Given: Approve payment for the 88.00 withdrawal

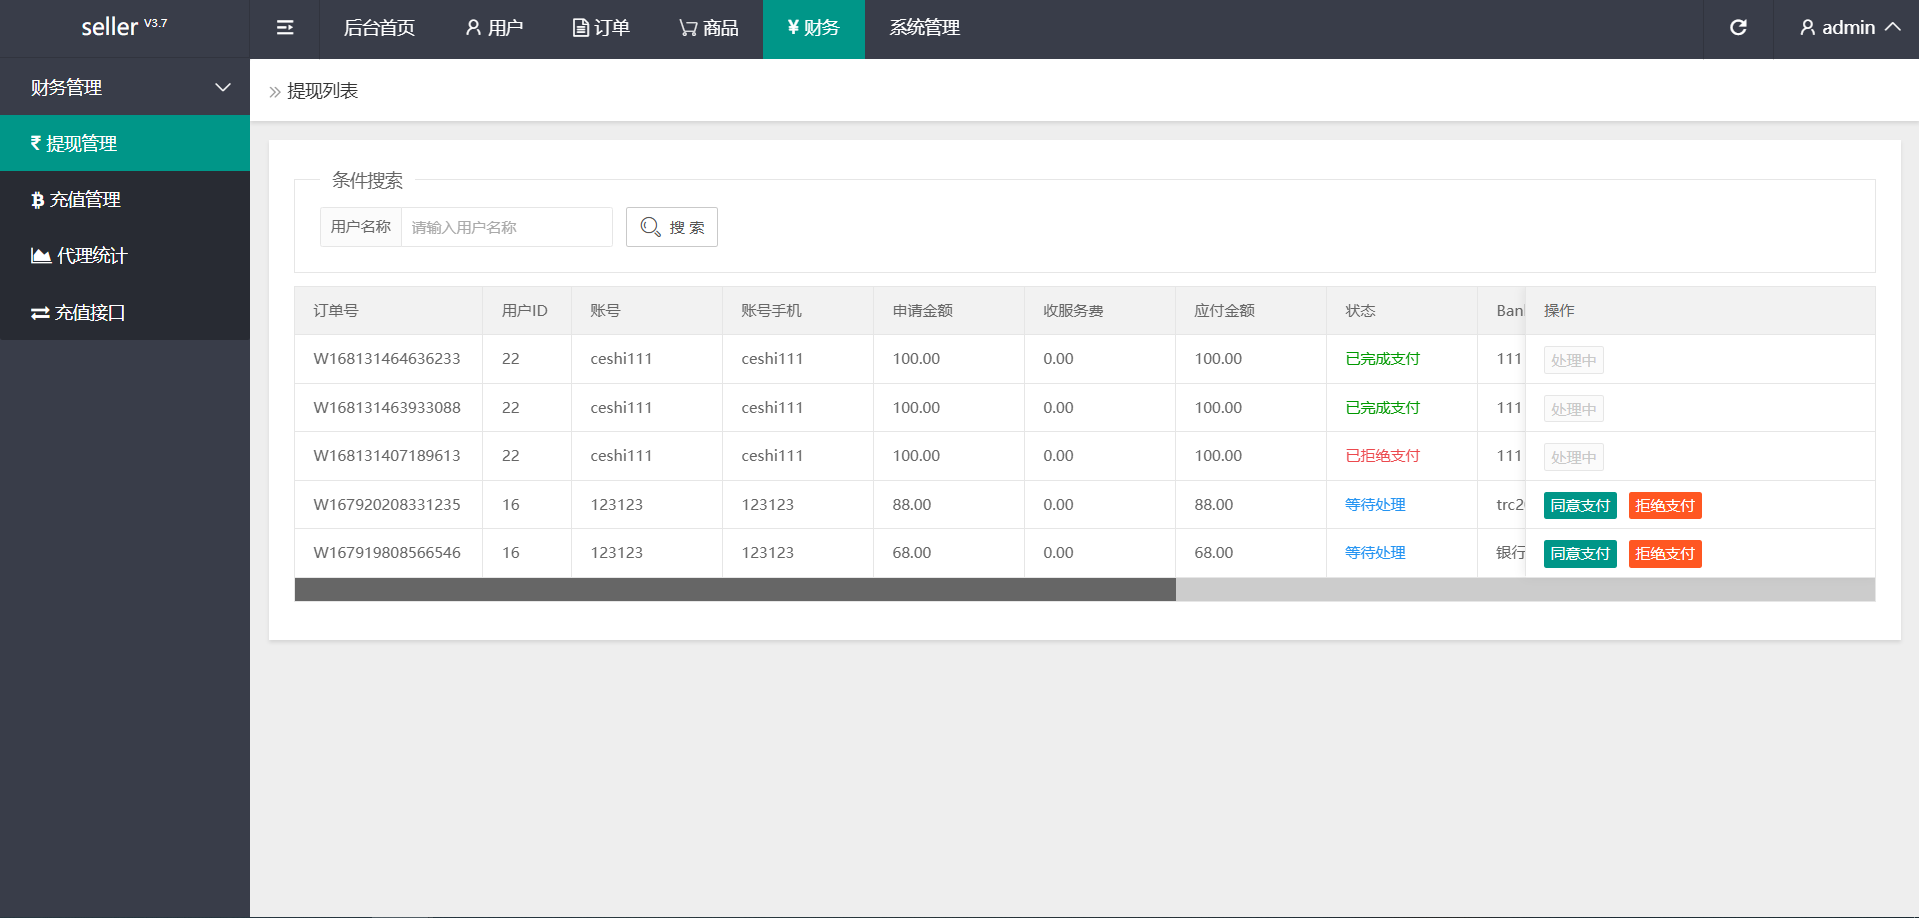Looking at the screenshot, I should click(x=1580, y=506).
